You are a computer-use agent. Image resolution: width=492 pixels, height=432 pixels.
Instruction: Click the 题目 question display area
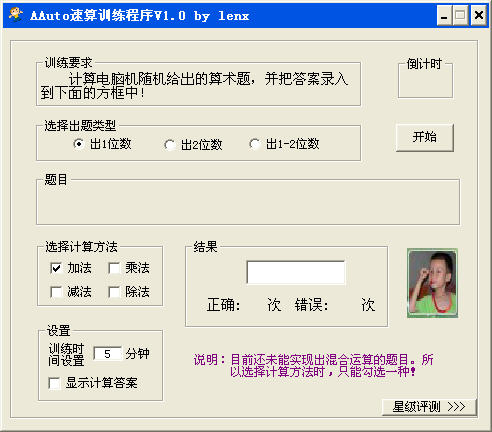point(248,202)
